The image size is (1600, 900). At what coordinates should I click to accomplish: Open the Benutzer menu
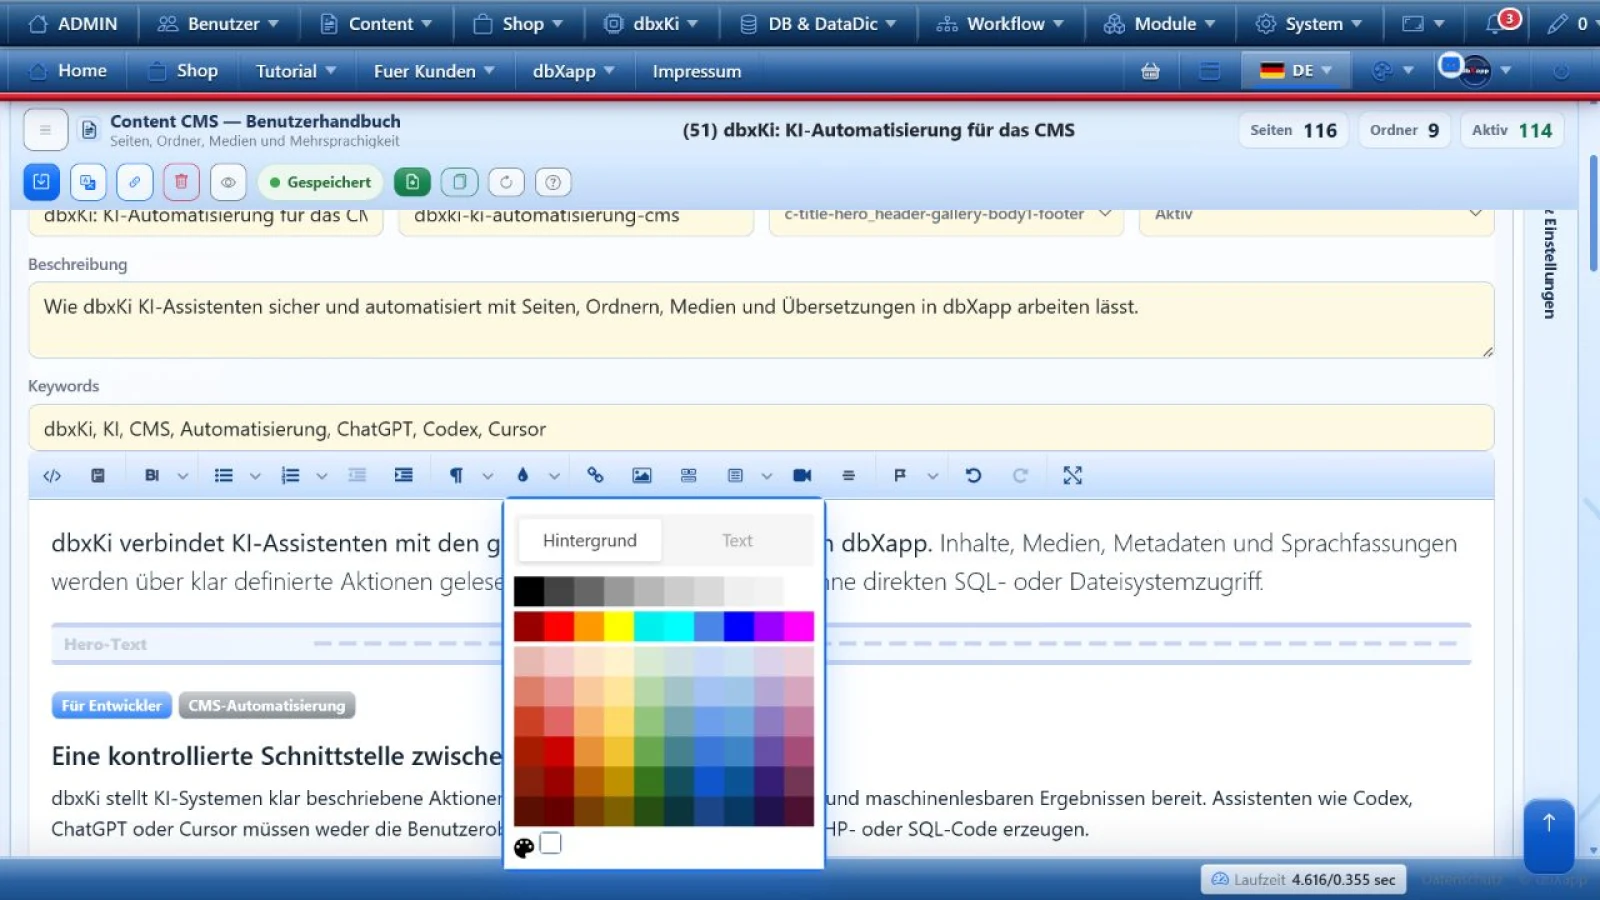point(218,23)
